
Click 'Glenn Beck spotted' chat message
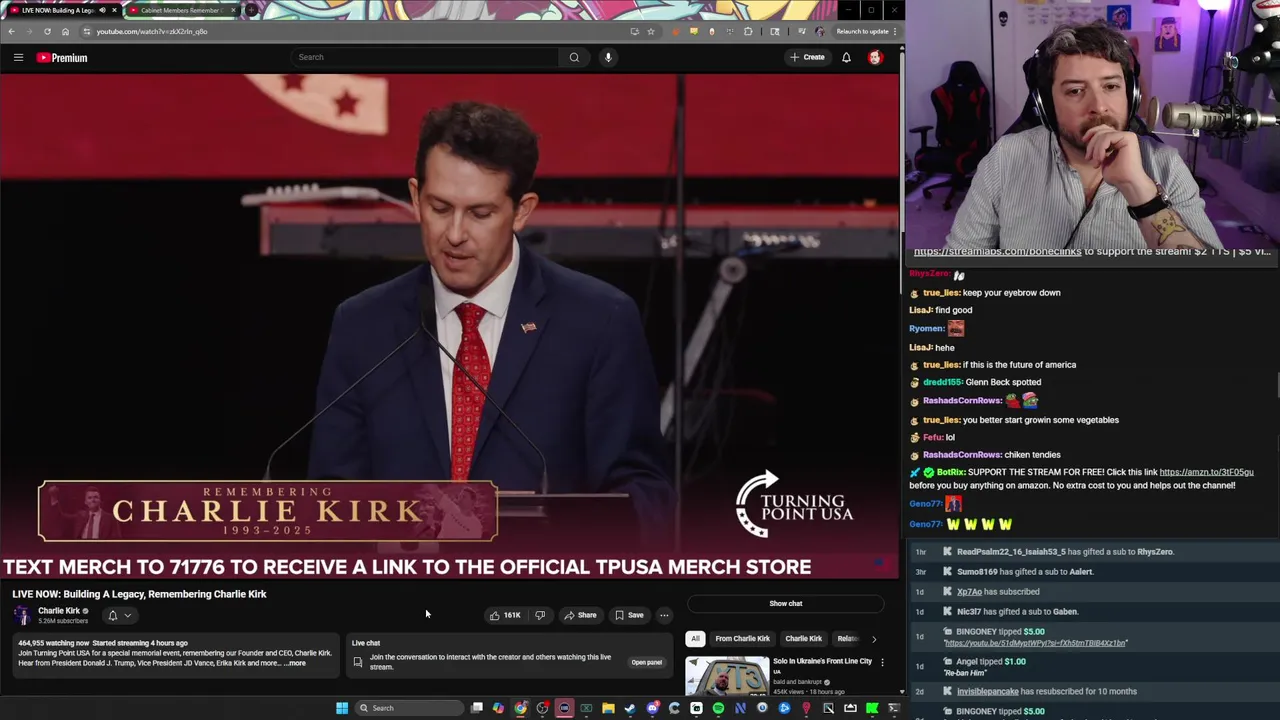(x=1003, y=382)
